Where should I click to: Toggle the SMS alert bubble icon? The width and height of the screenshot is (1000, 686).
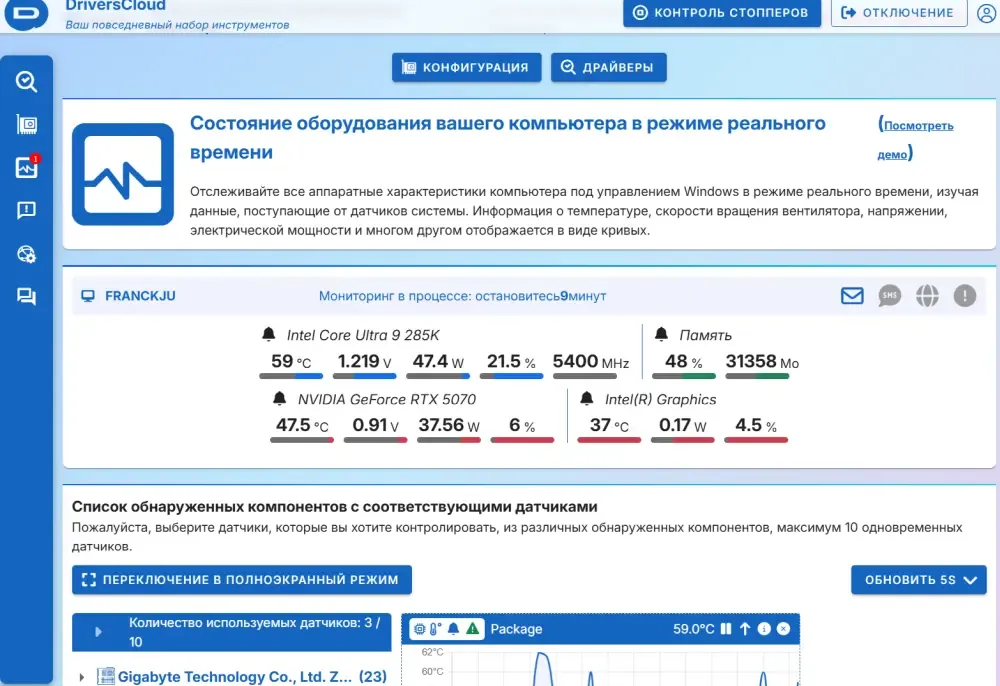tap(890, 296)
